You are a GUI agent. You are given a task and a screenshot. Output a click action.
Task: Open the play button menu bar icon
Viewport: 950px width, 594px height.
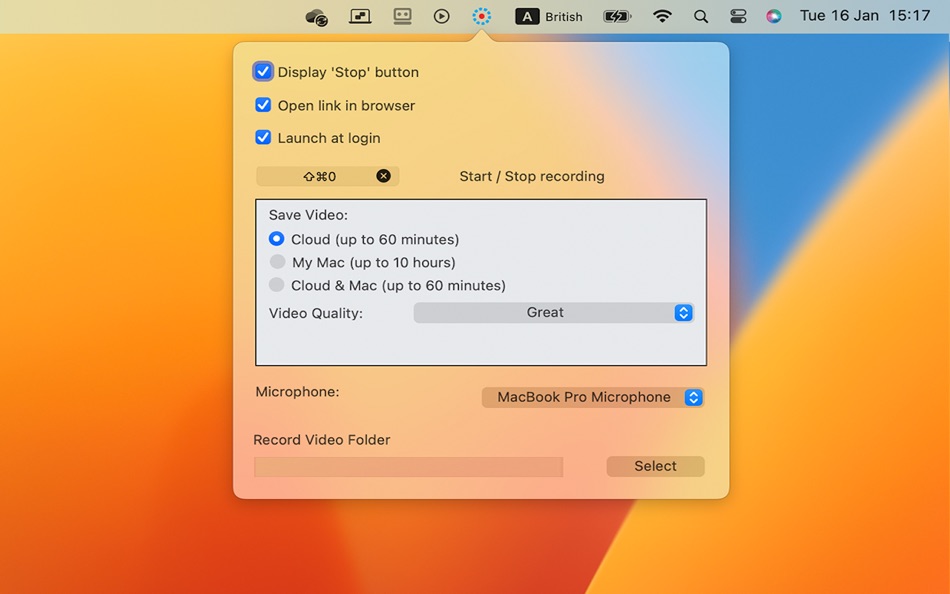(x=441, y=16)
